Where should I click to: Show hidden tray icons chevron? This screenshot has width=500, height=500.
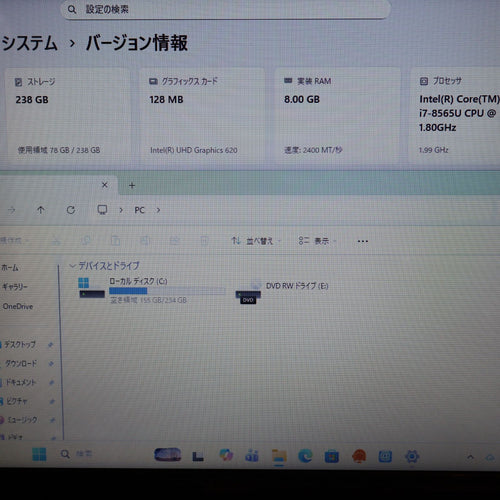tap(470, 457)
